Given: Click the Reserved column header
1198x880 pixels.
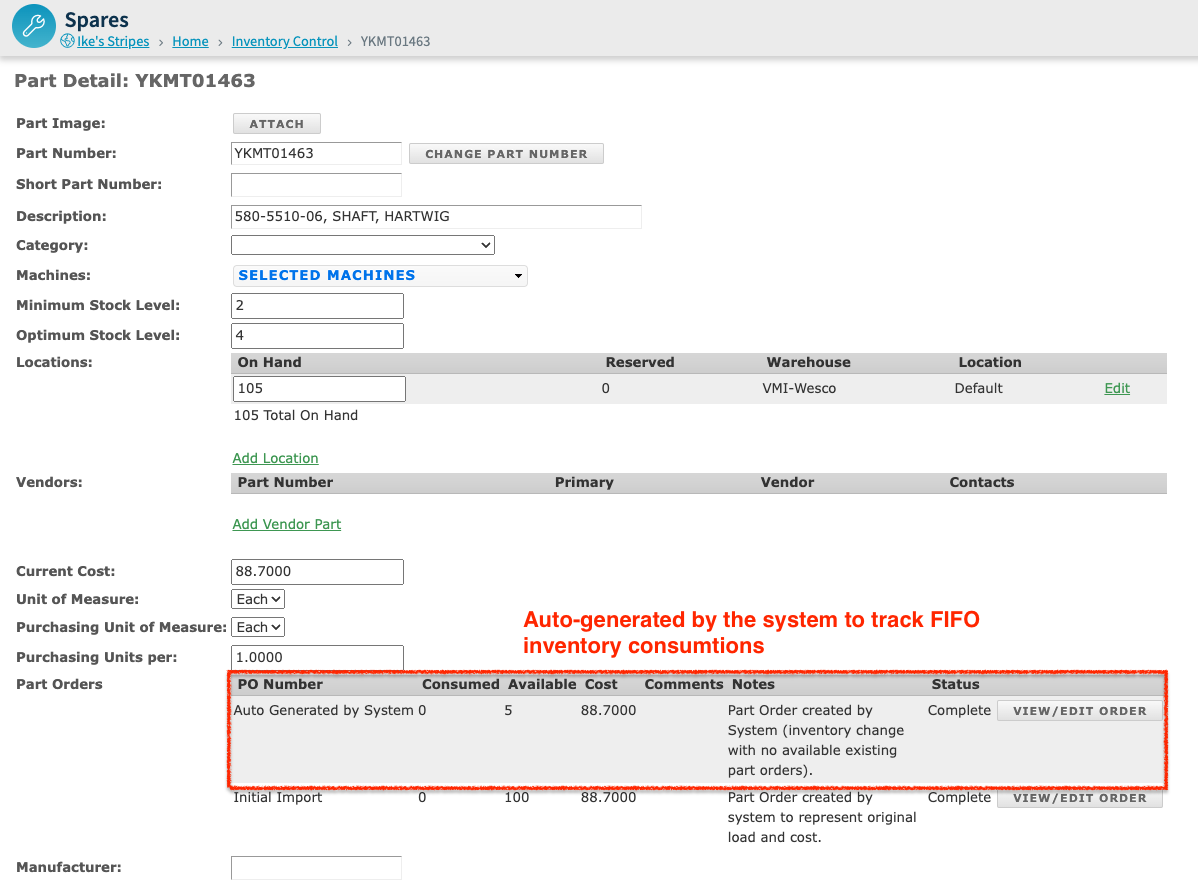Looking at the screenshot, I should coord(639,363).
